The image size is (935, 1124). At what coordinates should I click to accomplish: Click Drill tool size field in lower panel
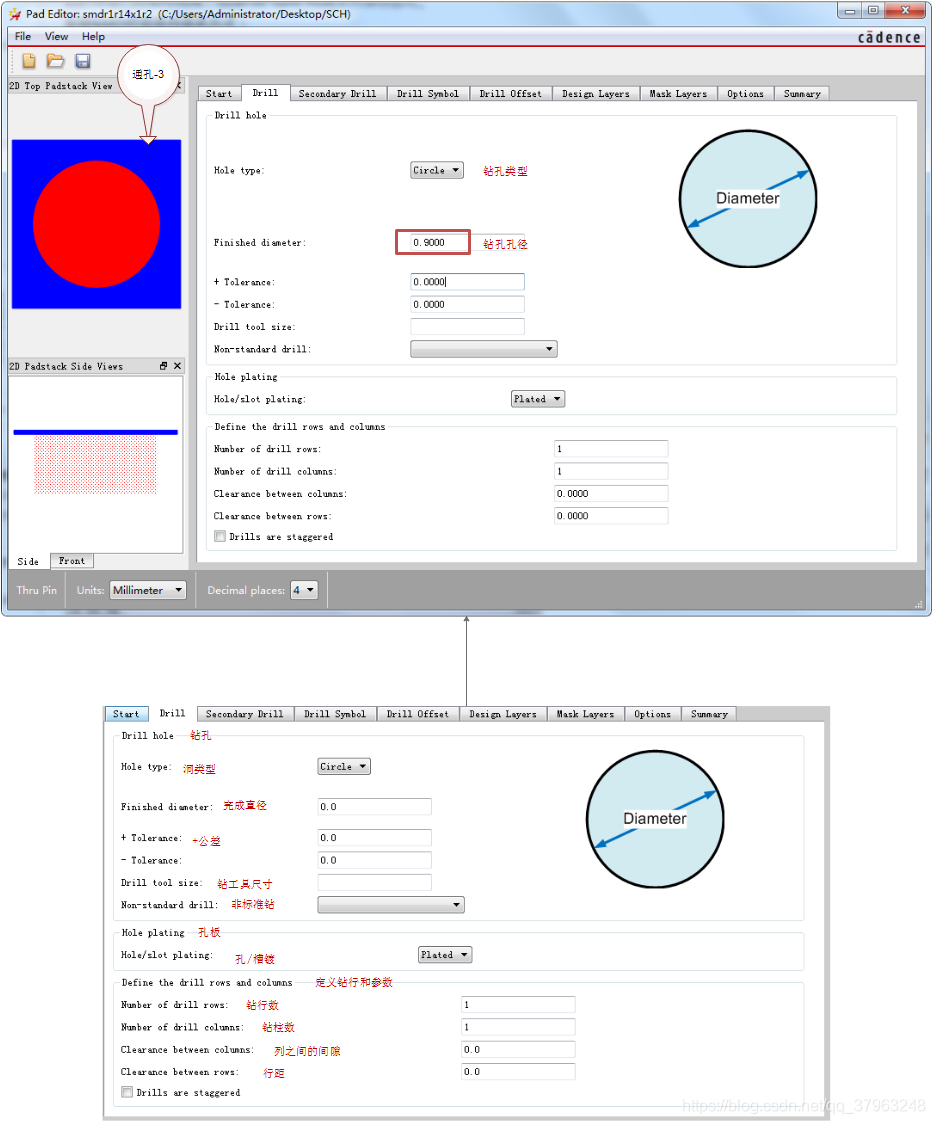[x=374, y=882]
